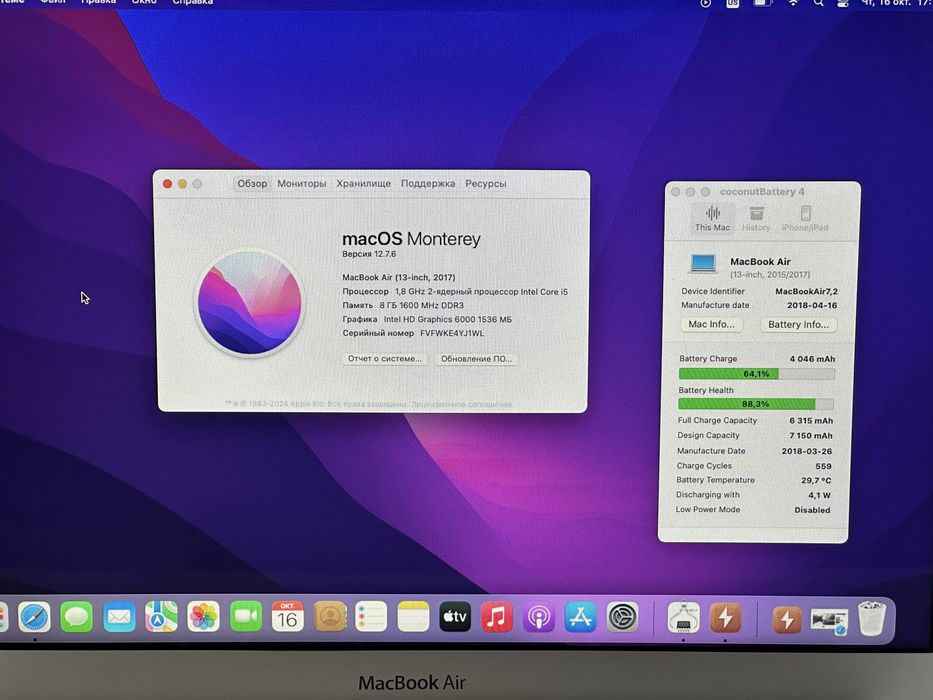
Task: Launch Photos from the Dock
Action: [203, 617]
